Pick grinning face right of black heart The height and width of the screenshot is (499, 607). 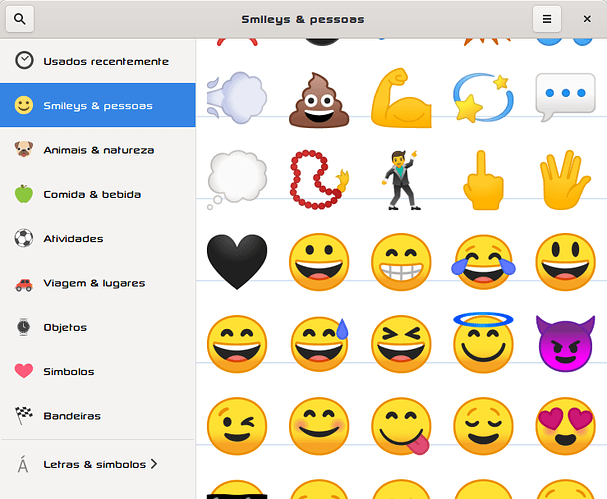click(319, 262)
